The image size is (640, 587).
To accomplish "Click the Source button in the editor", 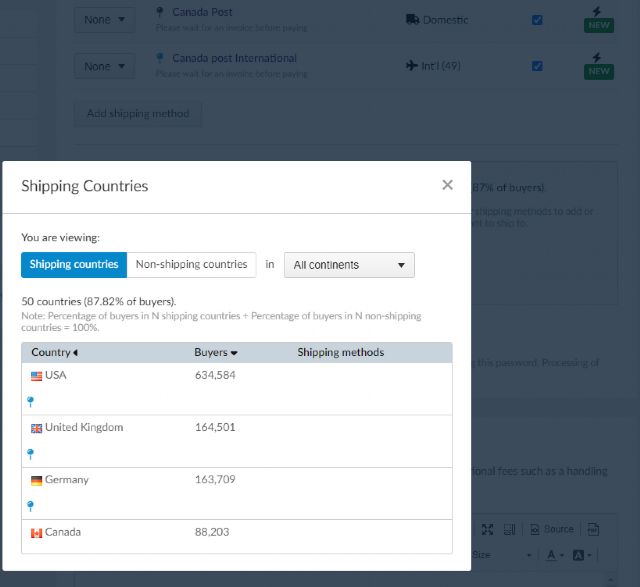I will click(x=552, y=529).
